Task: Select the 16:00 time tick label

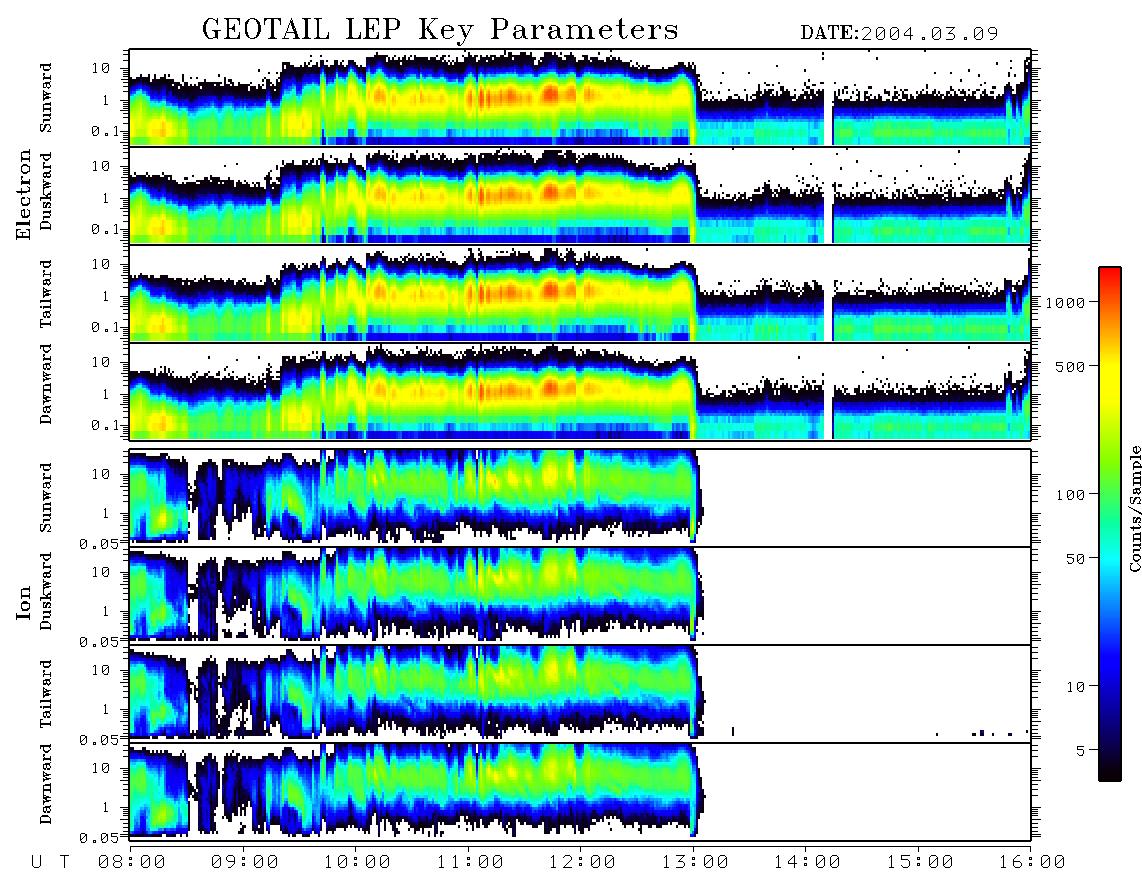Action: pos(1032,862)
